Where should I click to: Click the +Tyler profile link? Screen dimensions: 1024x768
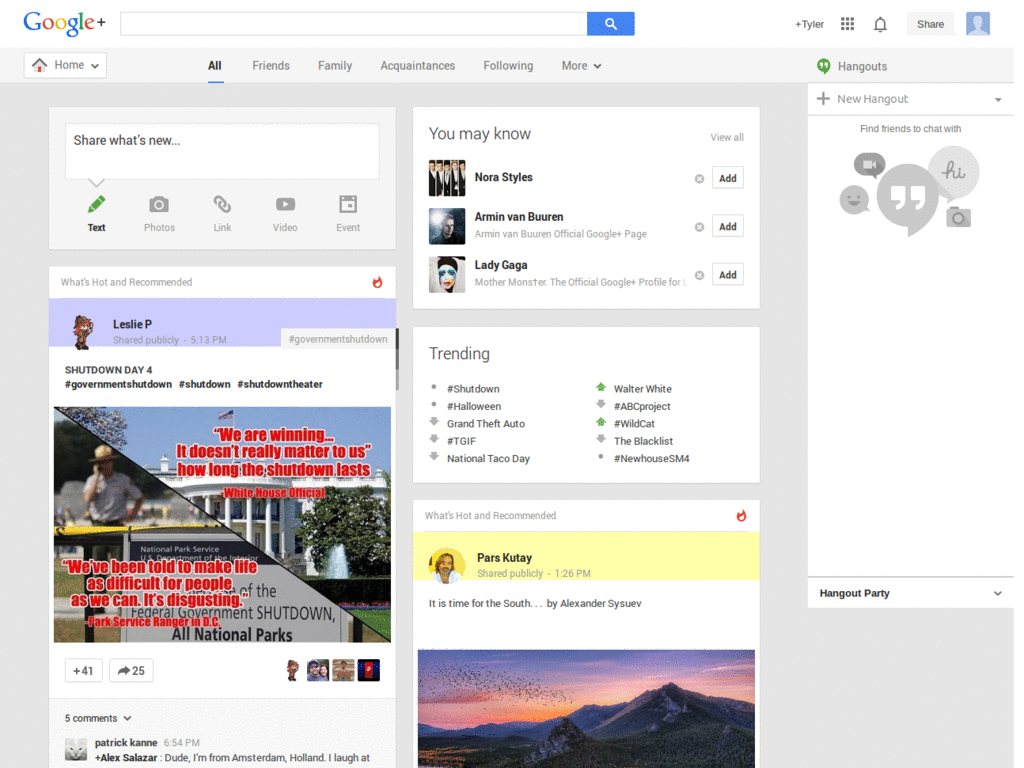tap(809, 24)
